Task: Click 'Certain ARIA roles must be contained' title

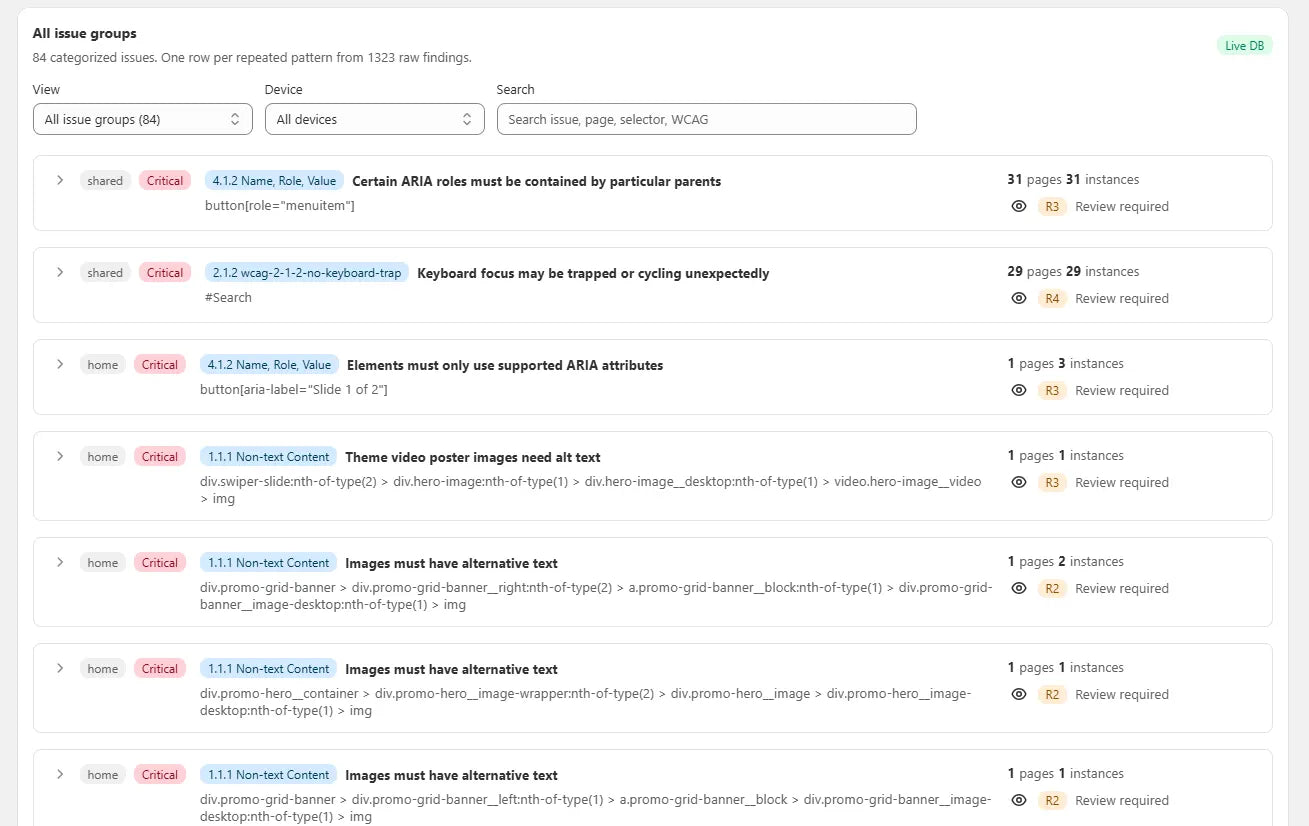Action: pyautogui.click(x=537, y=181)
